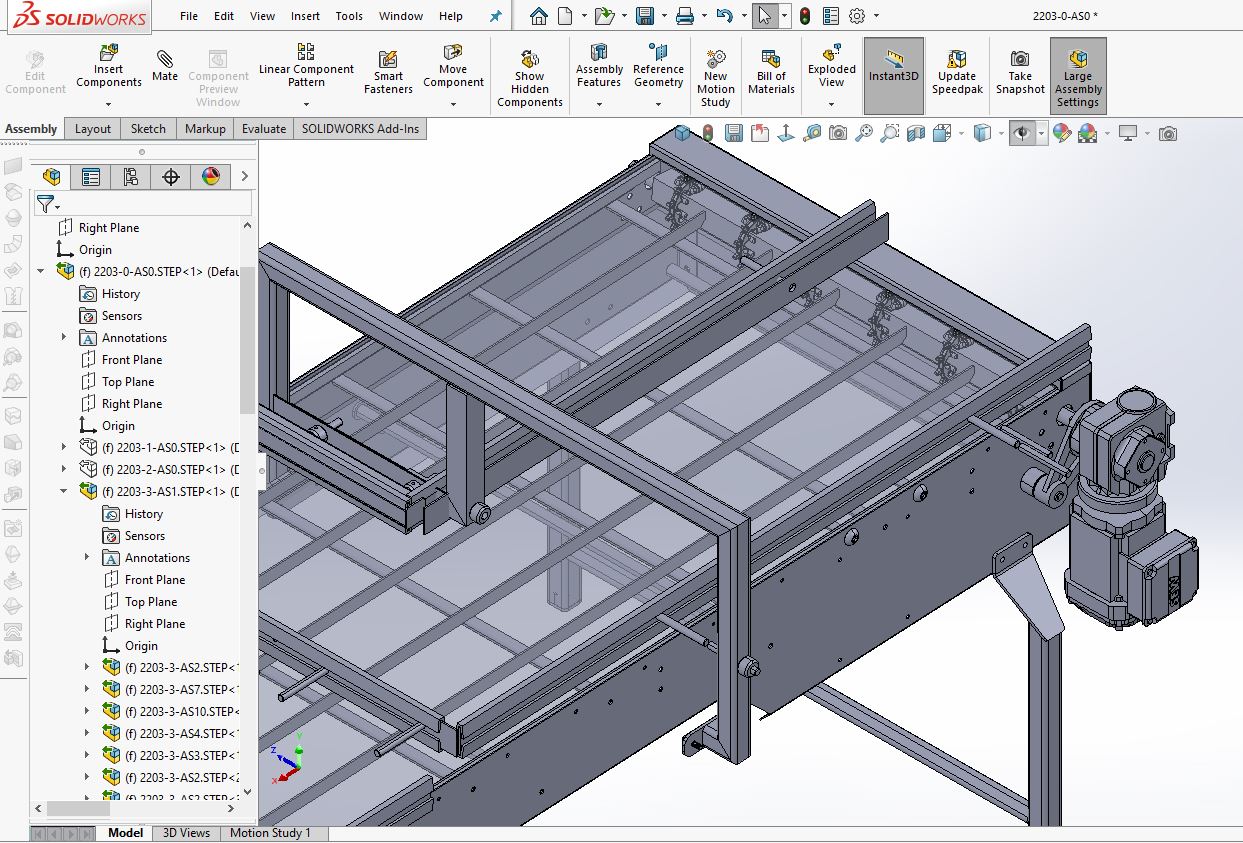Viewport: 1243px width, 843px height.
Task: Save the document with the disk icon
Action: [644, 16]
